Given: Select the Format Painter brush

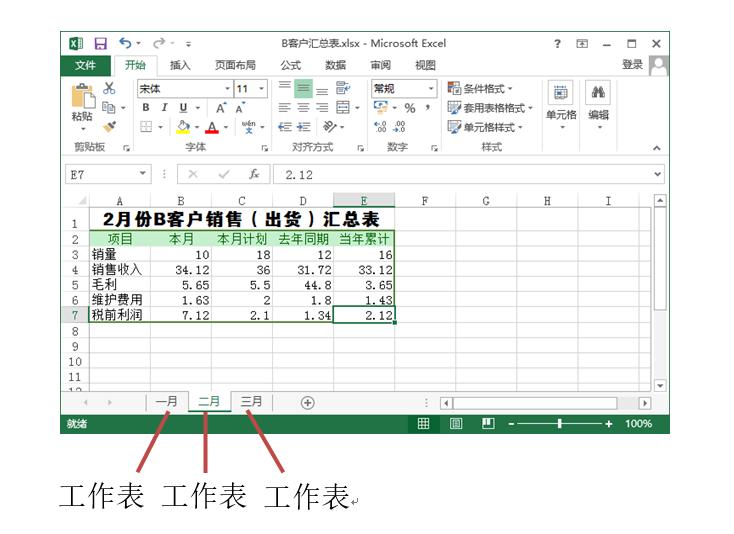Looking at the screenshot, I should pyautogui.click(x=110, y=127).
